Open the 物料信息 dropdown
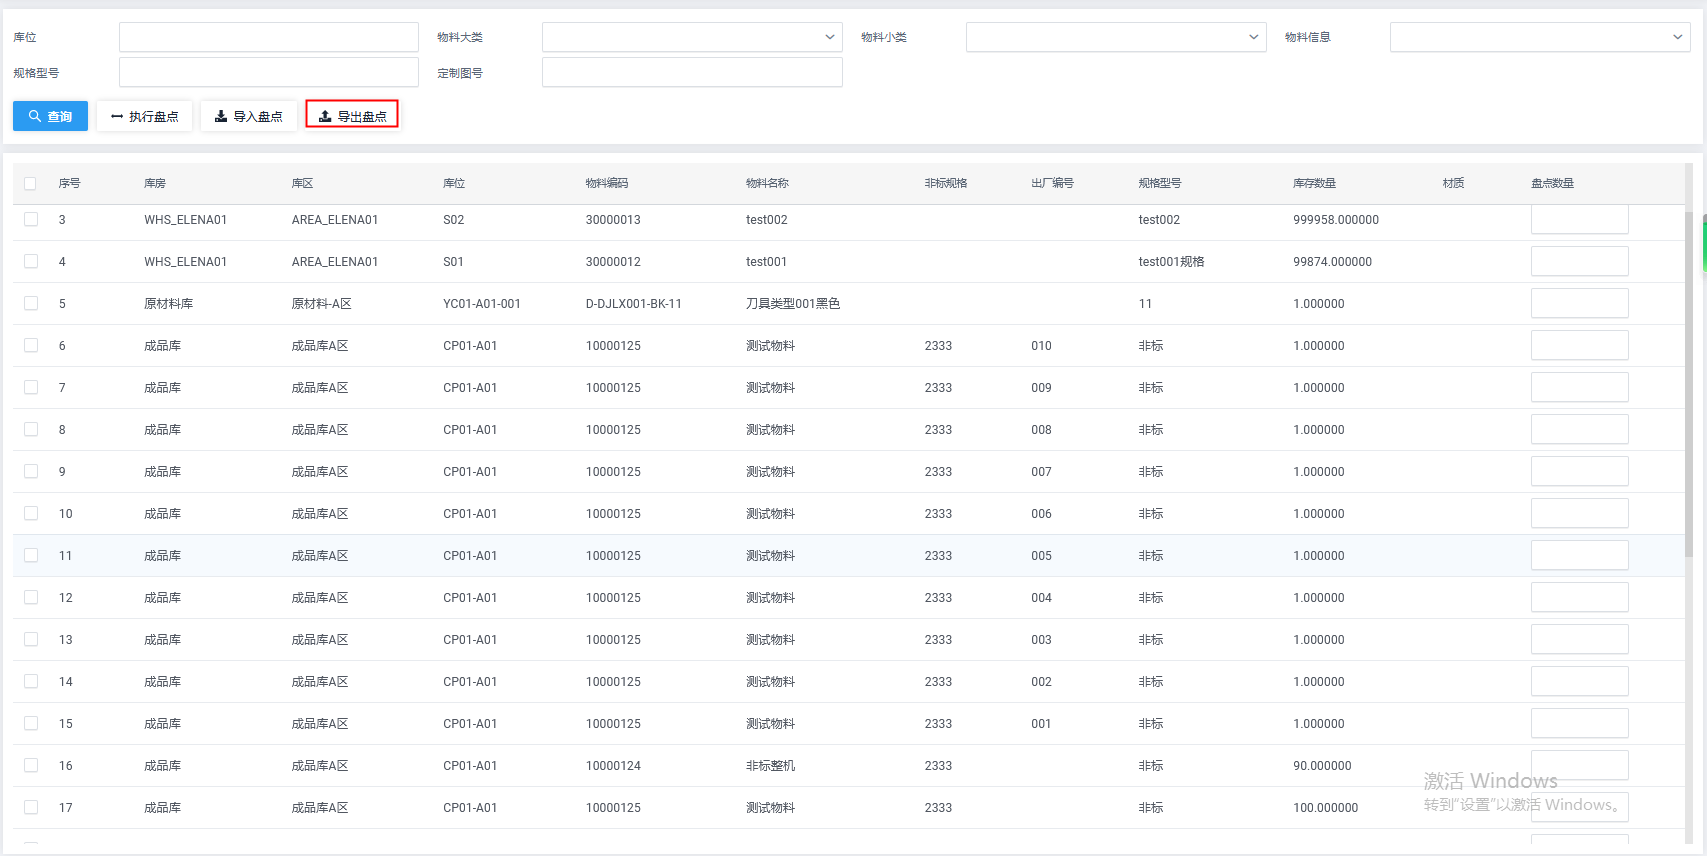The width and height of the screenshot is (1707, 856). tap(1539, 37)
